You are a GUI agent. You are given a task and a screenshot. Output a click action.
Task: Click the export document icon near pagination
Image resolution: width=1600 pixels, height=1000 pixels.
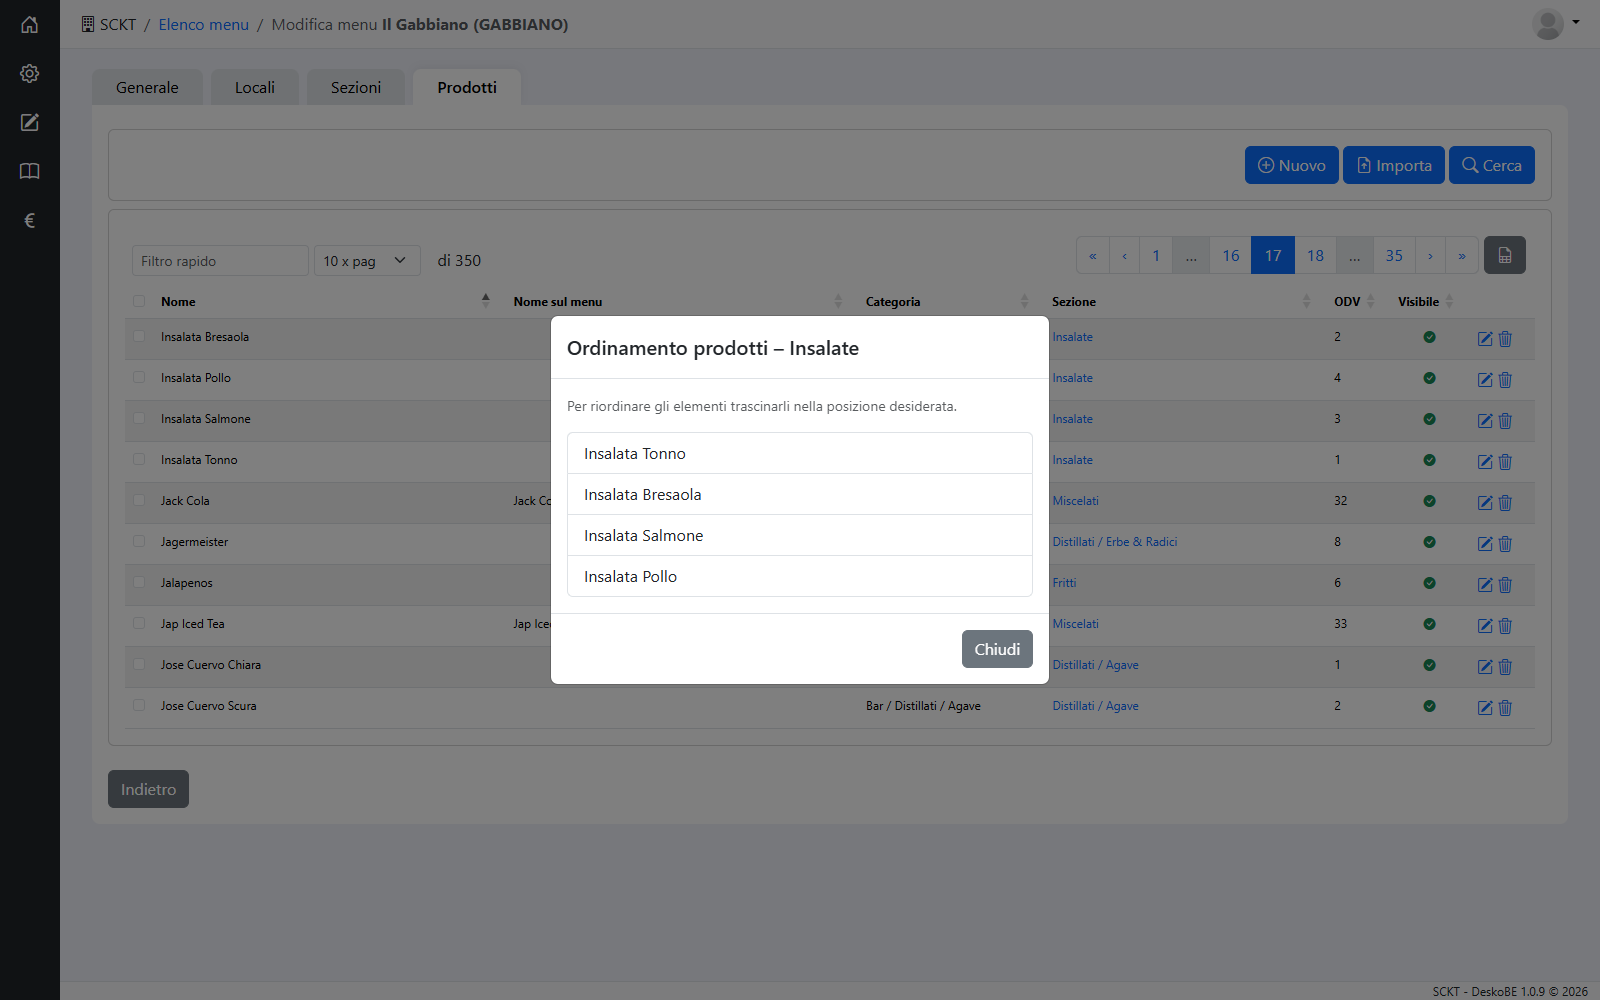[1504, 255]
